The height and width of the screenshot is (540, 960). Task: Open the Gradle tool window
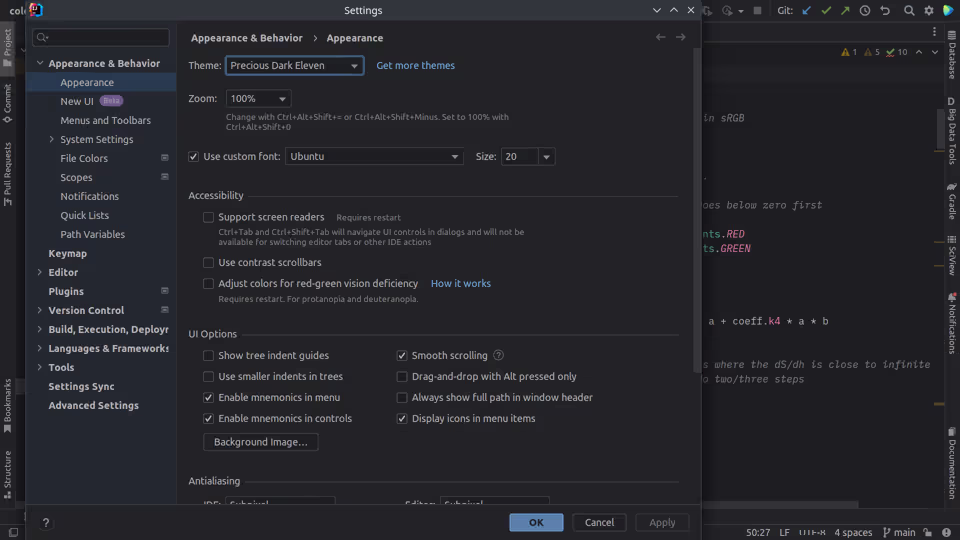(952, 200)
